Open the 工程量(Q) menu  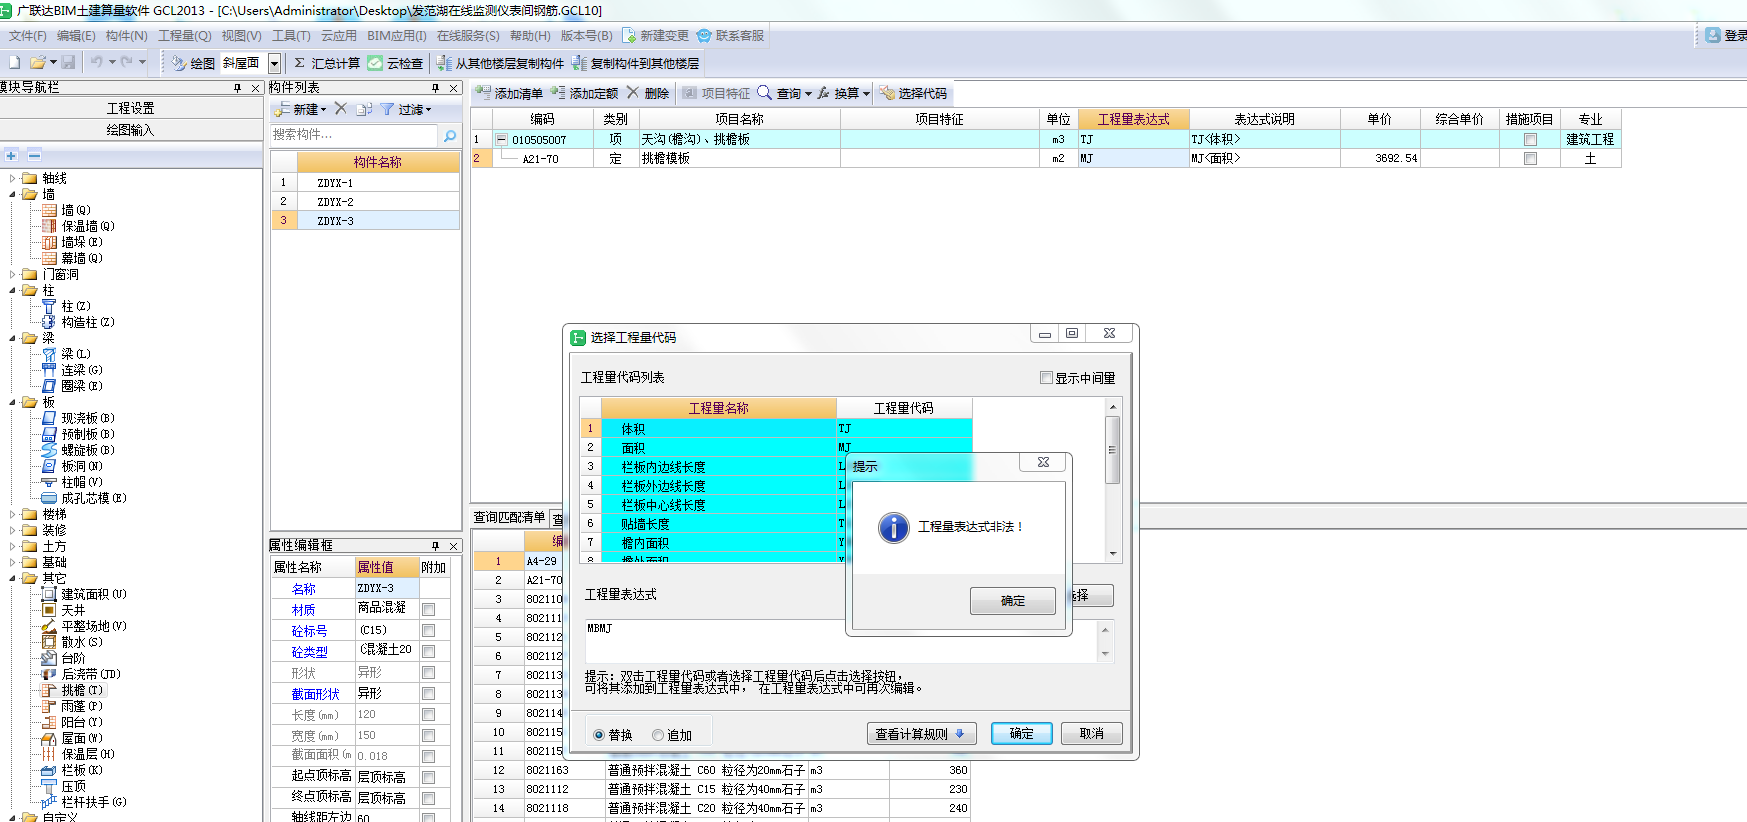pyautogui.click(x=185, y=35)
